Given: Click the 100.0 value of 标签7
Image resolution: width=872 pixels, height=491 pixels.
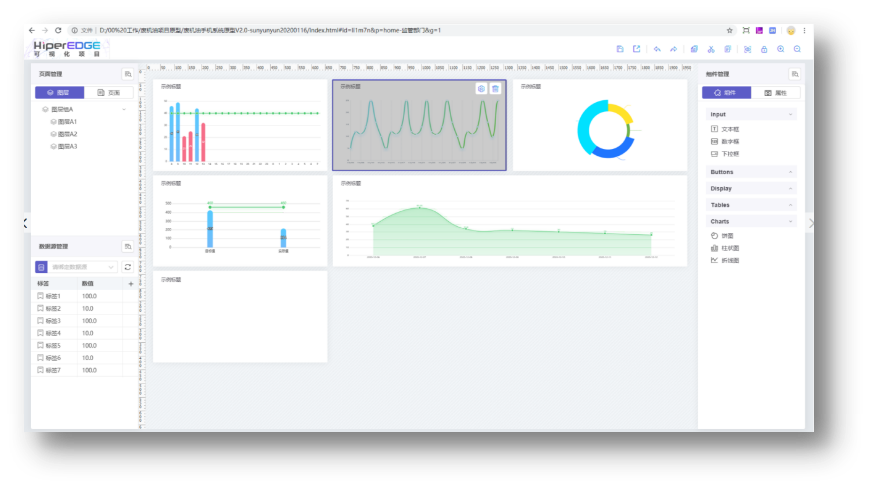Looking at the screenshot, I should [x=89, y=370].
